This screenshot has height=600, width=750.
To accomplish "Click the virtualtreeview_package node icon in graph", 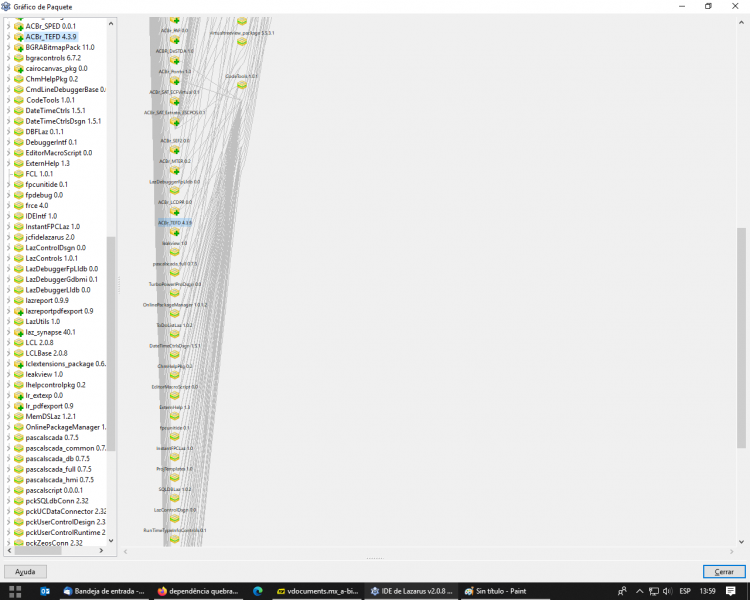I will [242, 42].
